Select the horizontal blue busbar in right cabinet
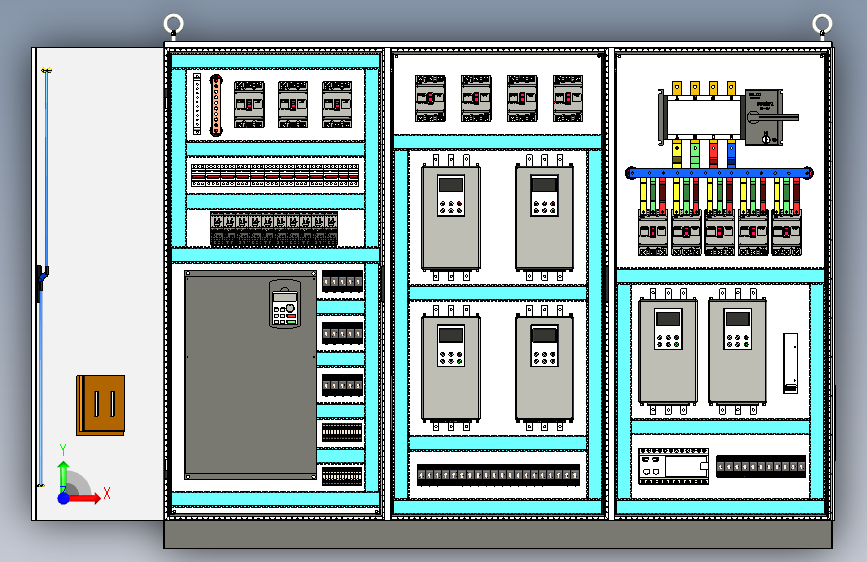Screen dimensions: 867x562 pyautogui.click(x=719, y=173)
